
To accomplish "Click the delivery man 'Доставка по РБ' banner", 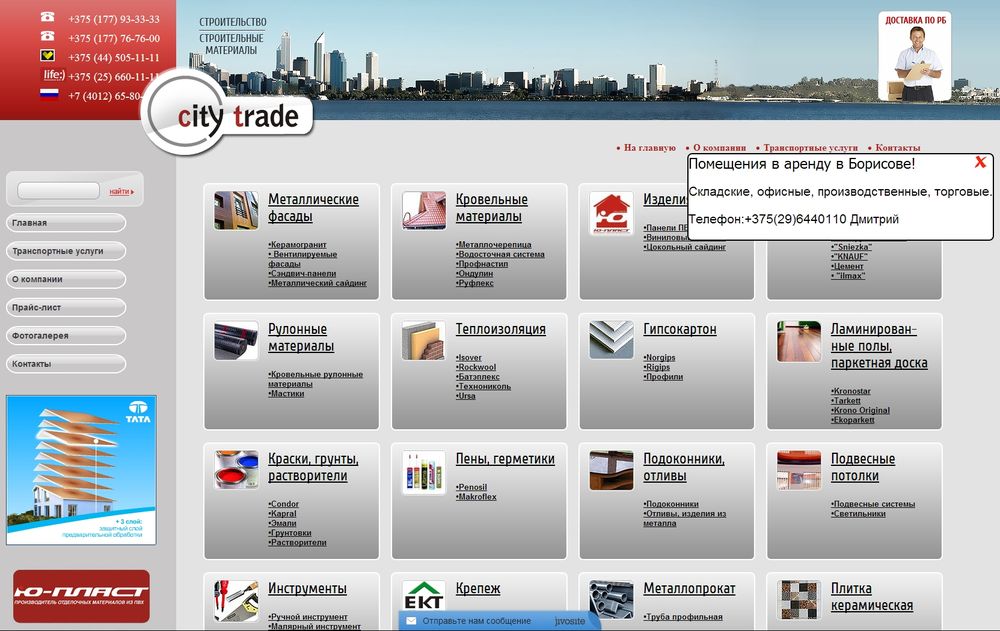I will tap(915, 56).
